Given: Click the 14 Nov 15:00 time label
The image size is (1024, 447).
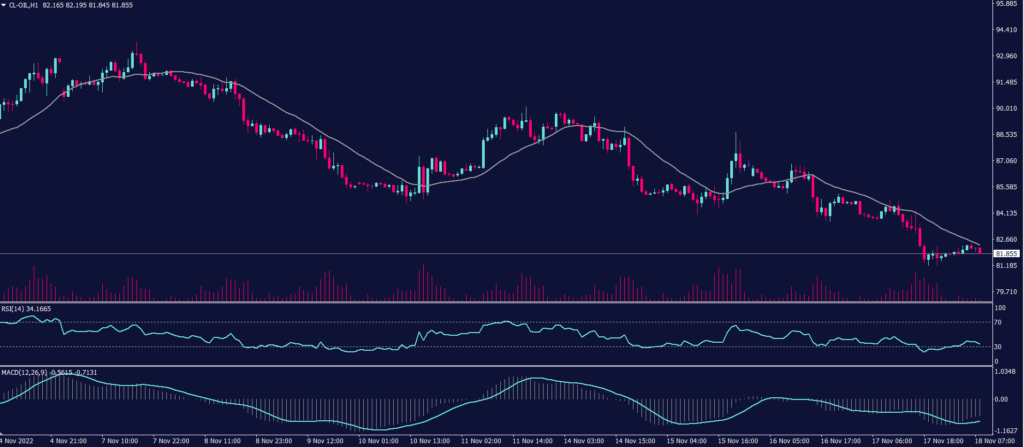Looking at the screenshot, I should pyautogui.click(x=635, y=440).
